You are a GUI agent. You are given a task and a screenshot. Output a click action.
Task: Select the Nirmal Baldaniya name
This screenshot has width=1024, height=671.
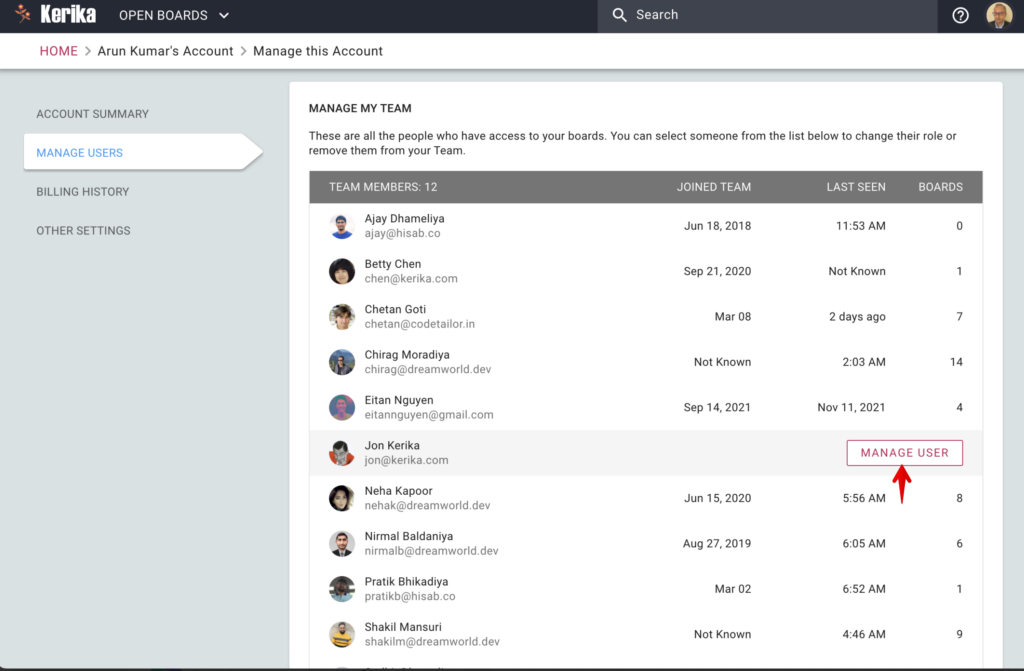[x=409, y=536]
